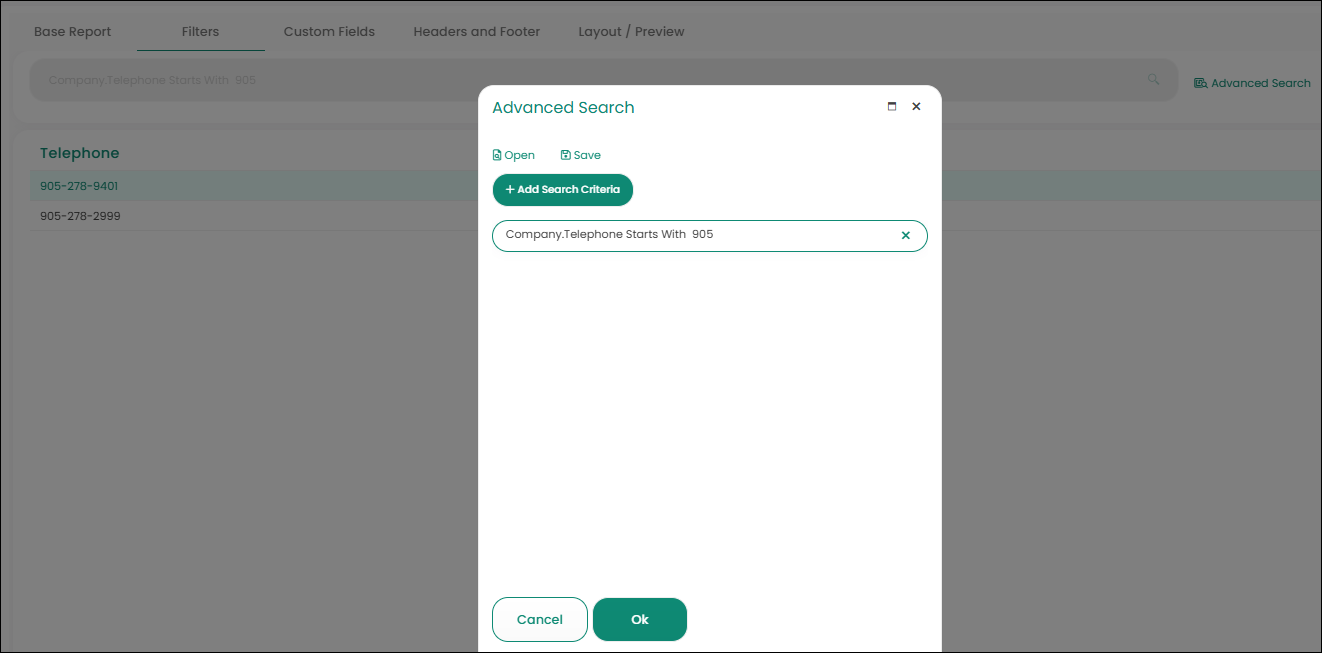This screenshot has height=653, width=1322.
Task: Close the Advanced Search dialog
Action: pyautogui.click(x=916, y=107)
